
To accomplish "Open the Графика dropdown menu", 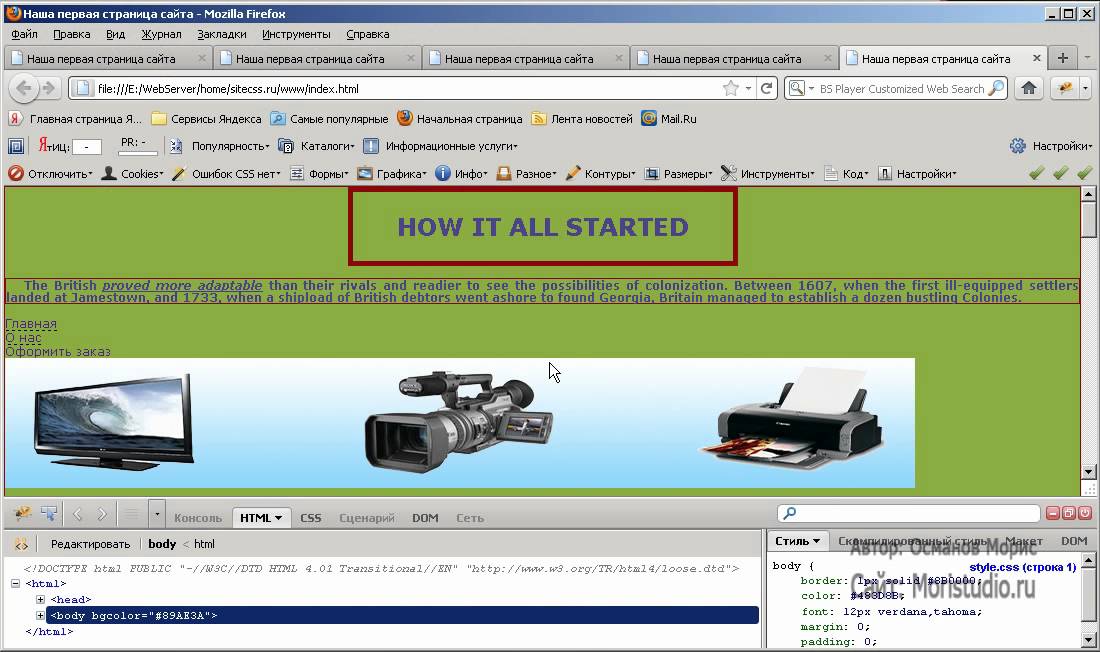I will [x=391, y=173].
